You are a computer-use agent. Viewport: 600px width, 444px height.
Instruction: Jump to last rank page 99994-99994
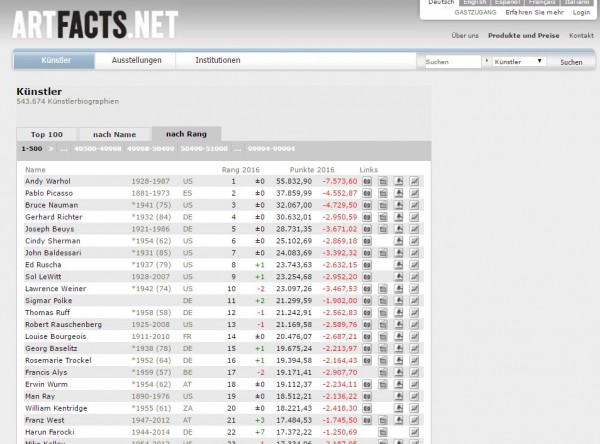271,149
